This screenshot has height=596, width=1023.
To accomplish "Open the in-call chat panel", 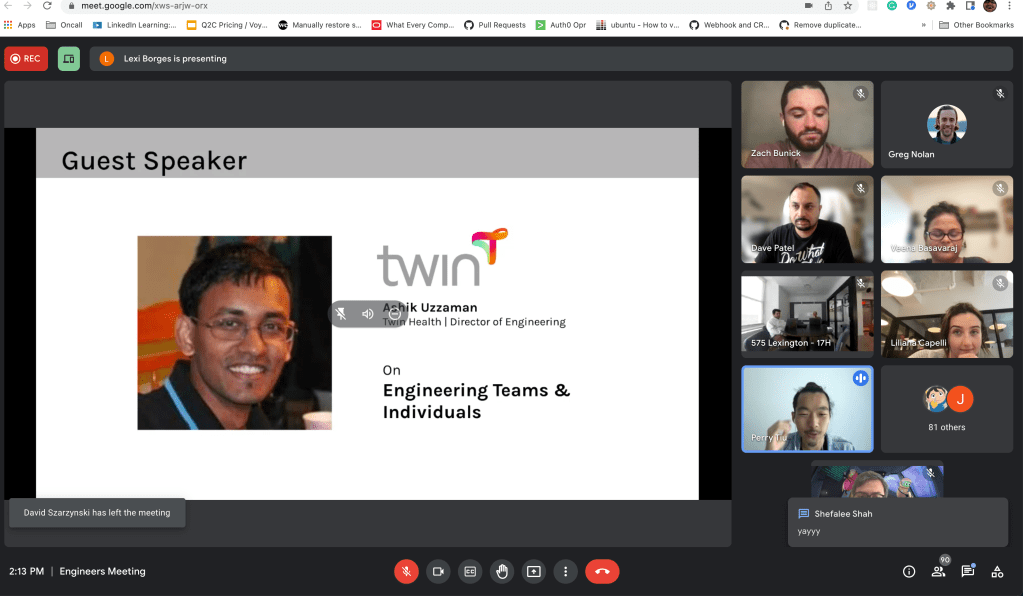I will pos(967,571).
